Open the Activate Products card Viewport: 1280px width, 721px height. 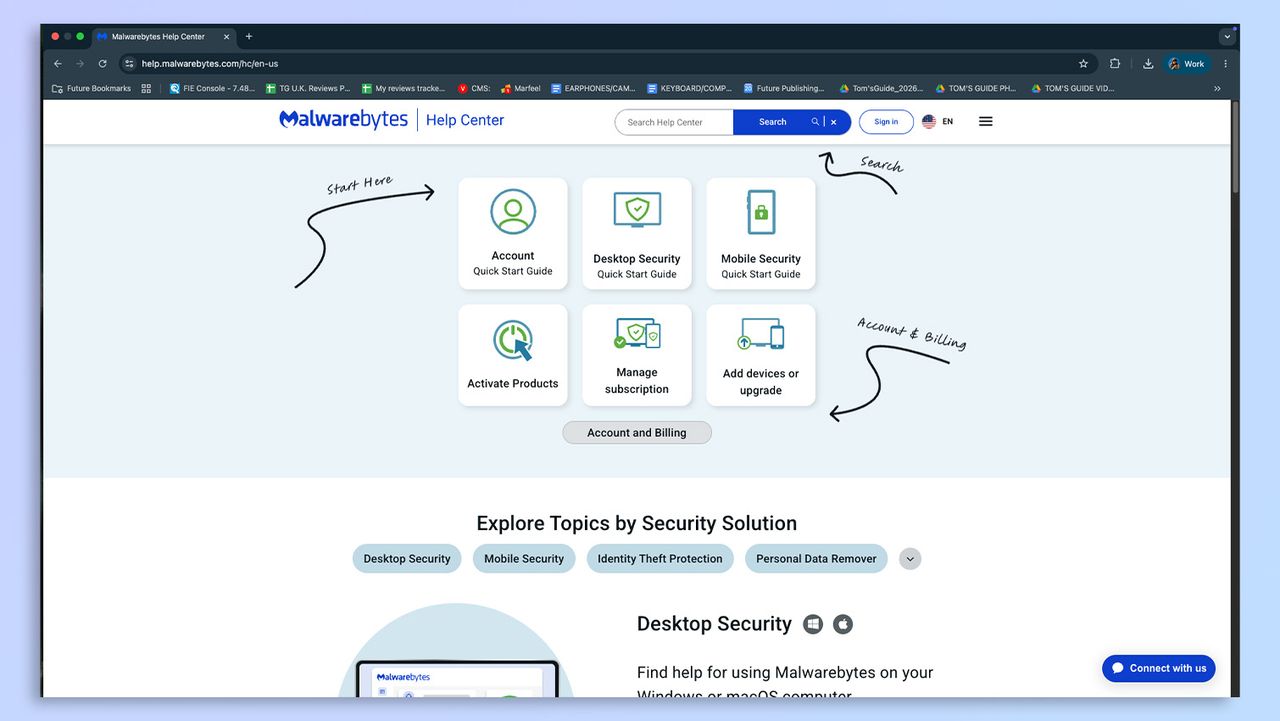tap(513, 355)
